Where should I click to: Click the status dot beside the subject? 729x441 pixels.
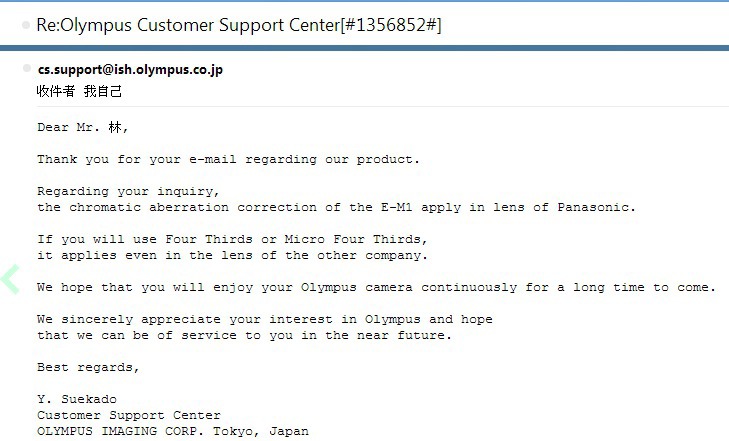26,25
